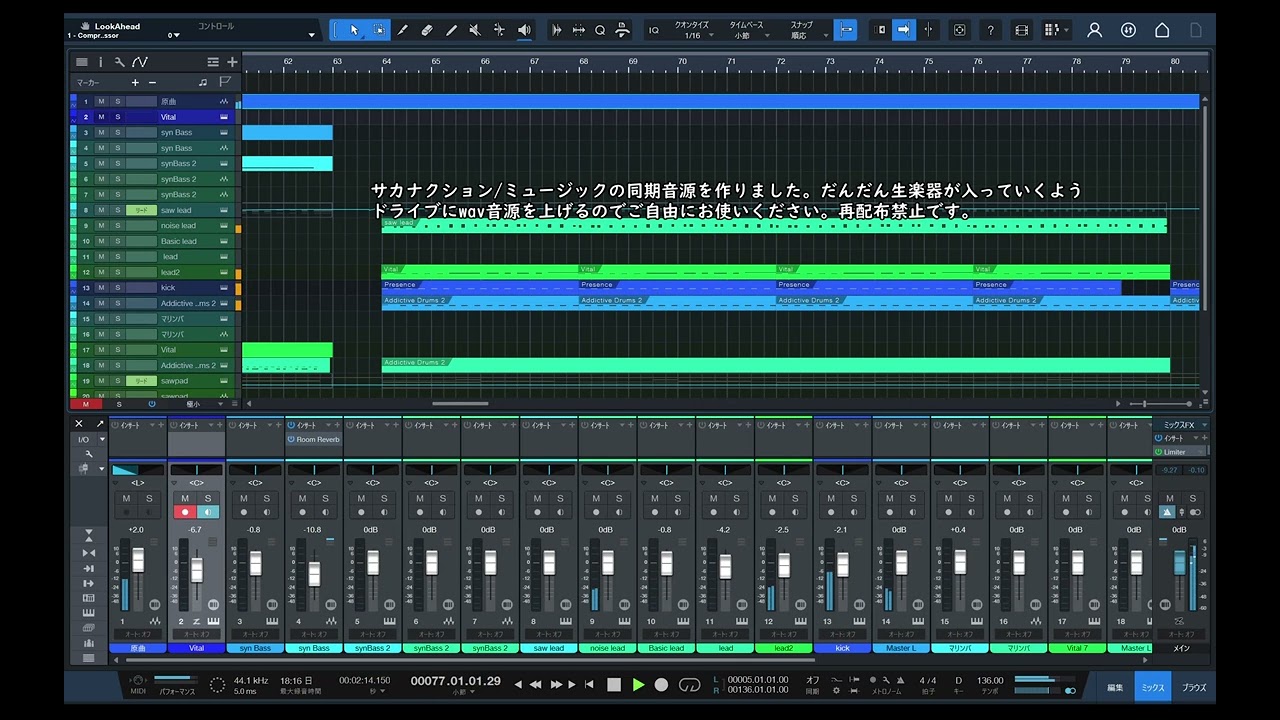1280x720 pixels.
Task: Enable loop playback in the transport
Action: point(692,685)
